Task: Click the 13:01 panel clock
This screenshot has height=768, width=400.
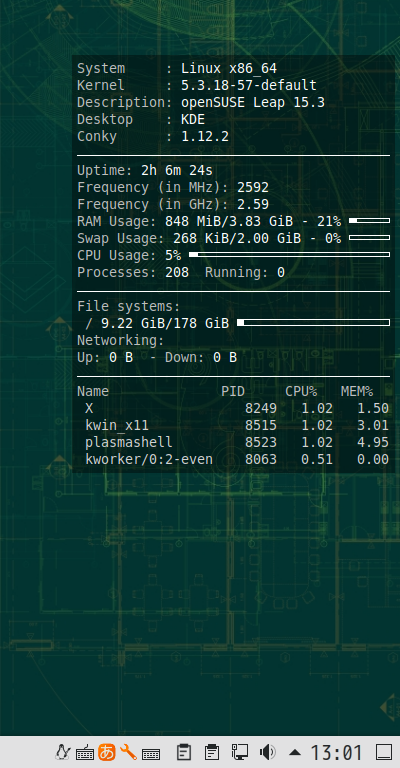Action: pyautogui.click(x=336, y=752)
